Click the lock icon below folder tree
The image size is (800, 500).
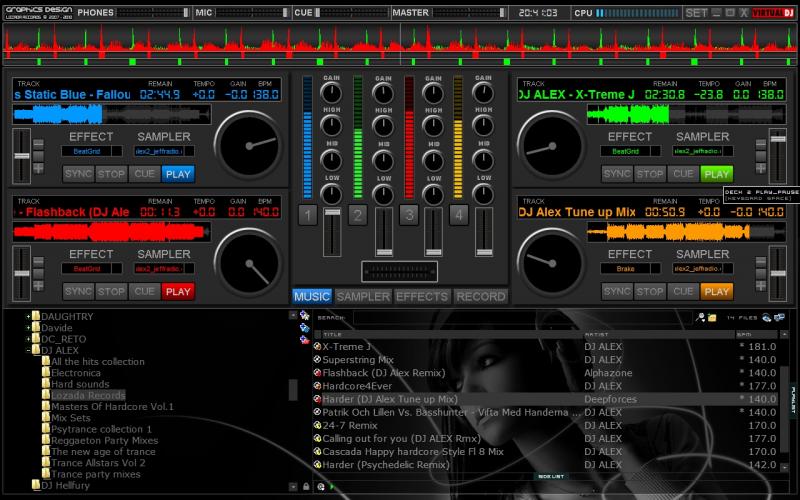point(306,486)
